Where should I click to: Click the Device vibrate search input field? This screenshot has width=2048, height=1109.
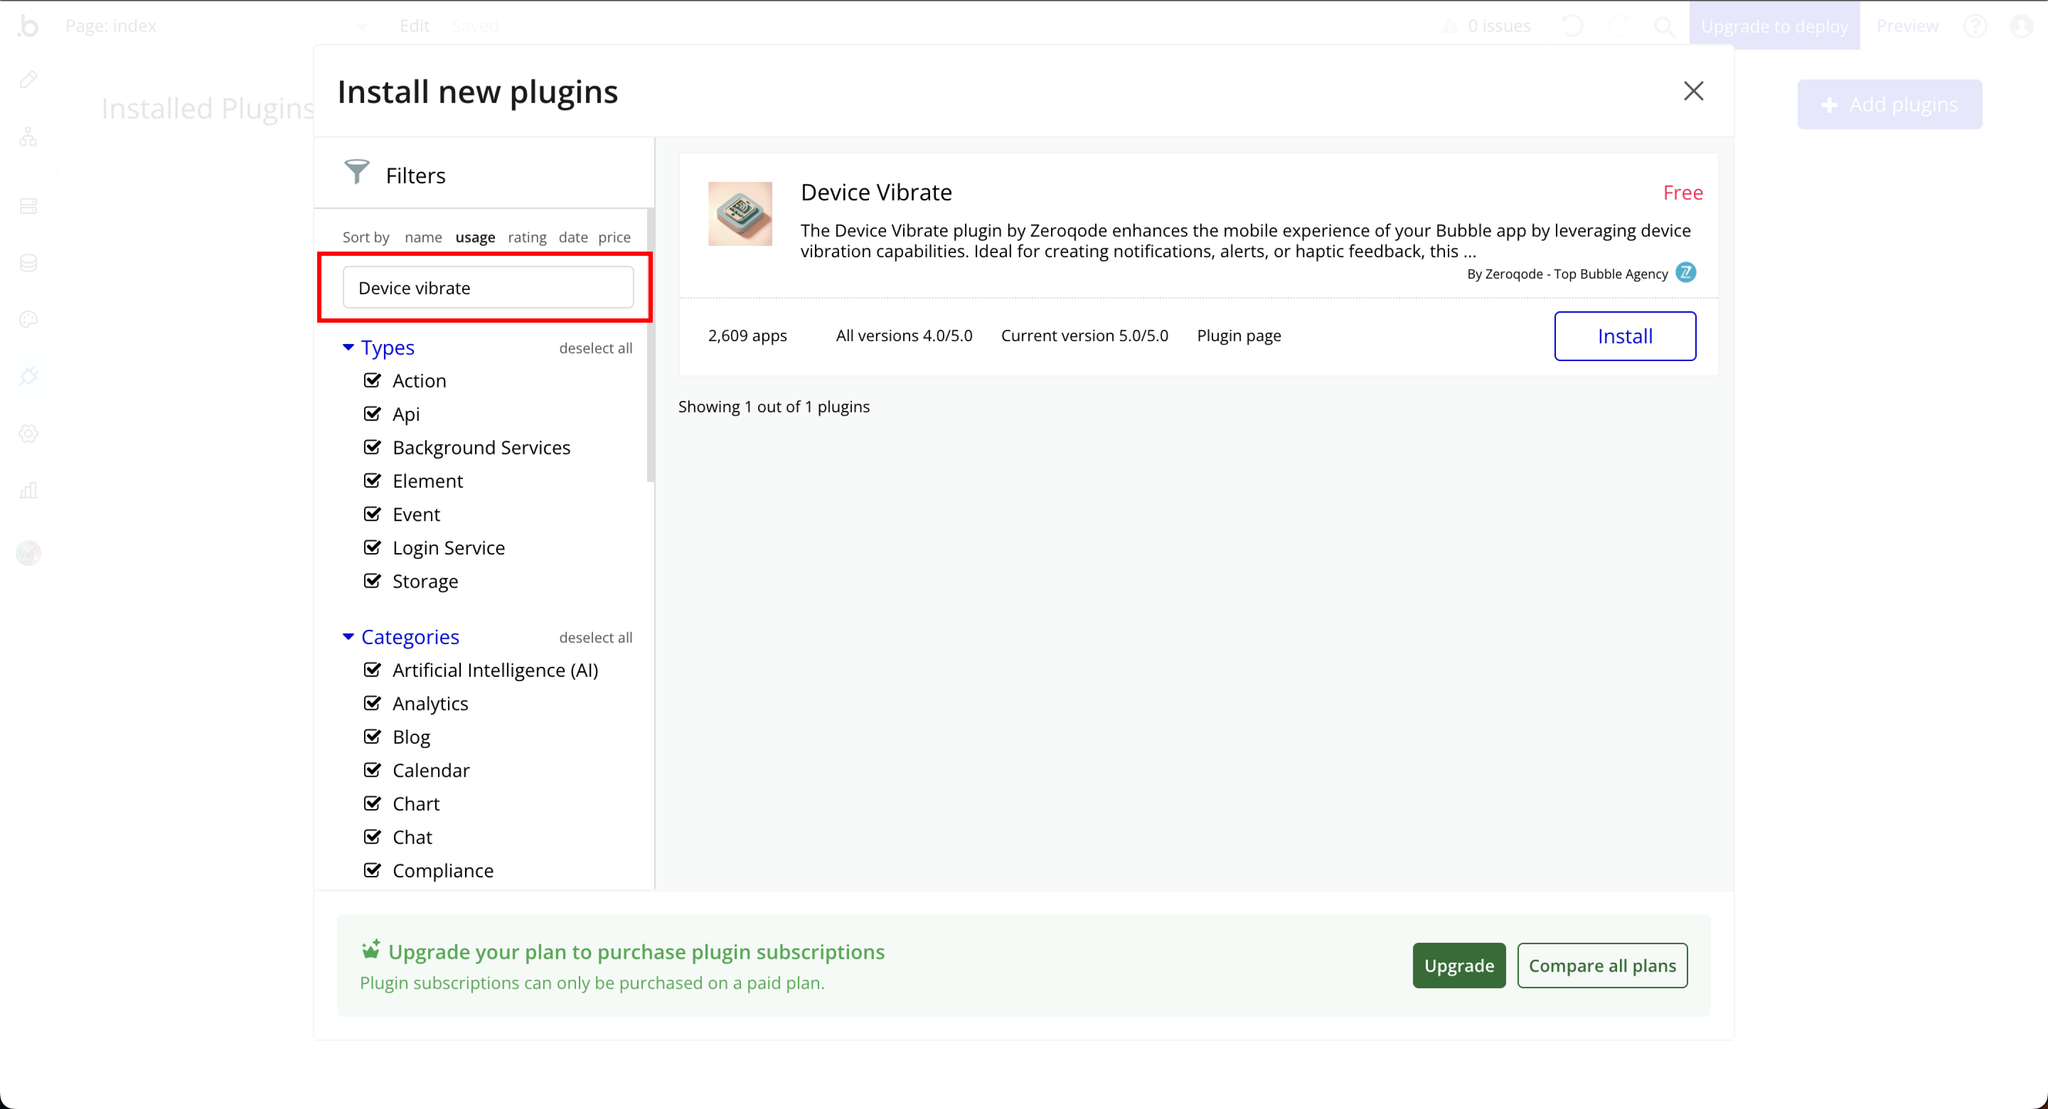tap(487, 287)
